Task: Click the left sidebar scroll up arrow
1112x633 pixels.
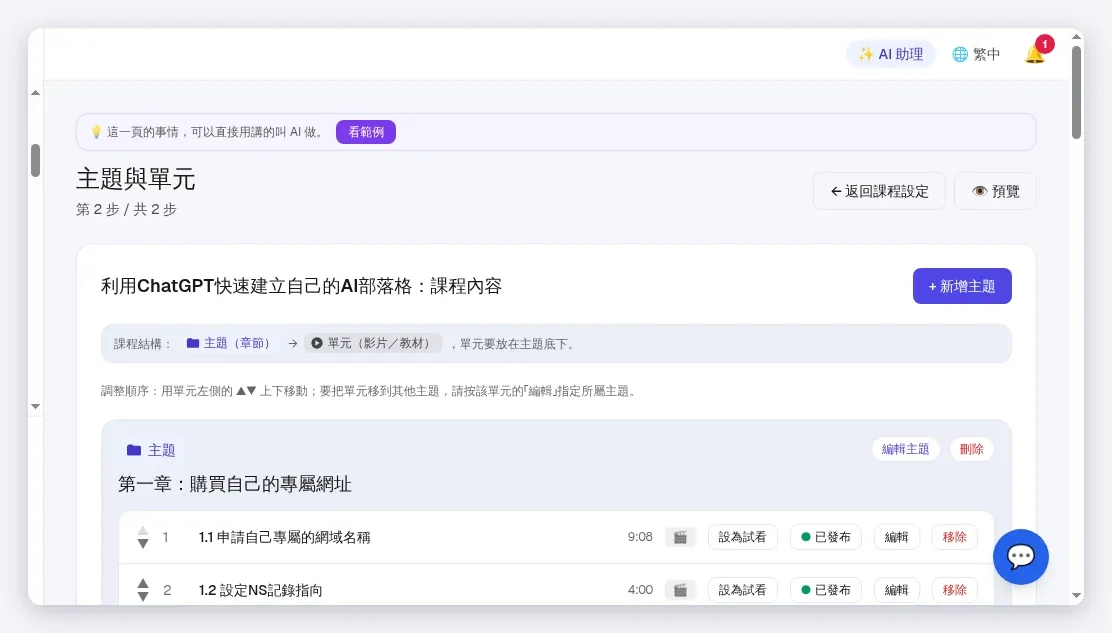Action: tap(35, 93)
